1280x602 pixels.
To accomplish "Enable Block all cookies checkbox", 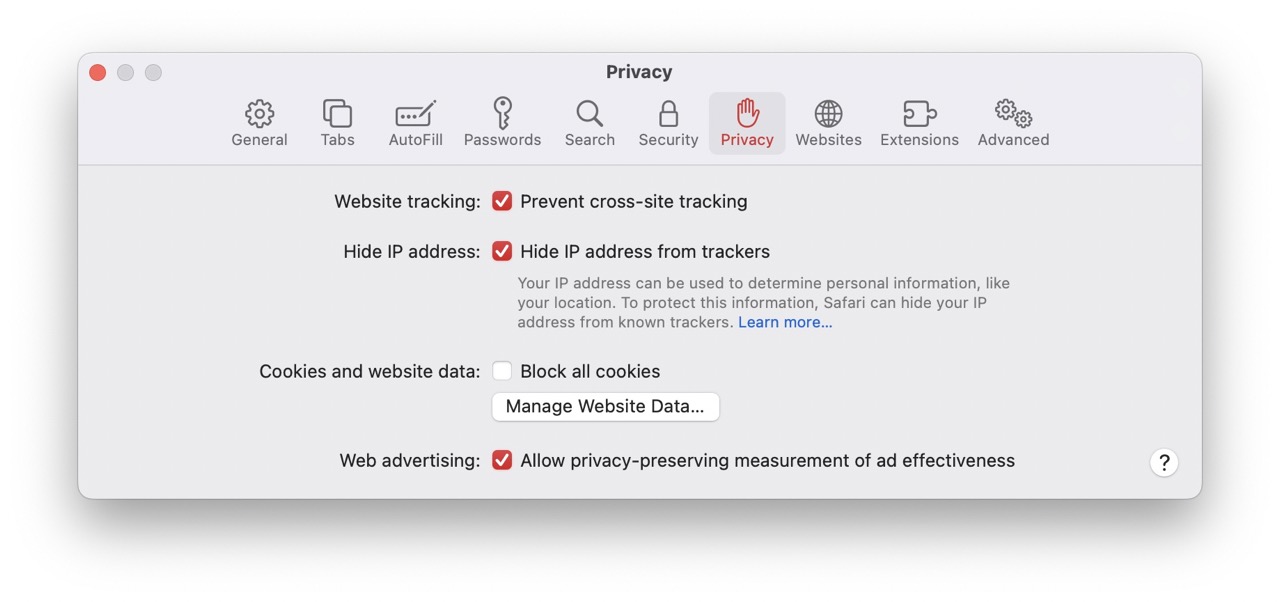I will [502, 372].
